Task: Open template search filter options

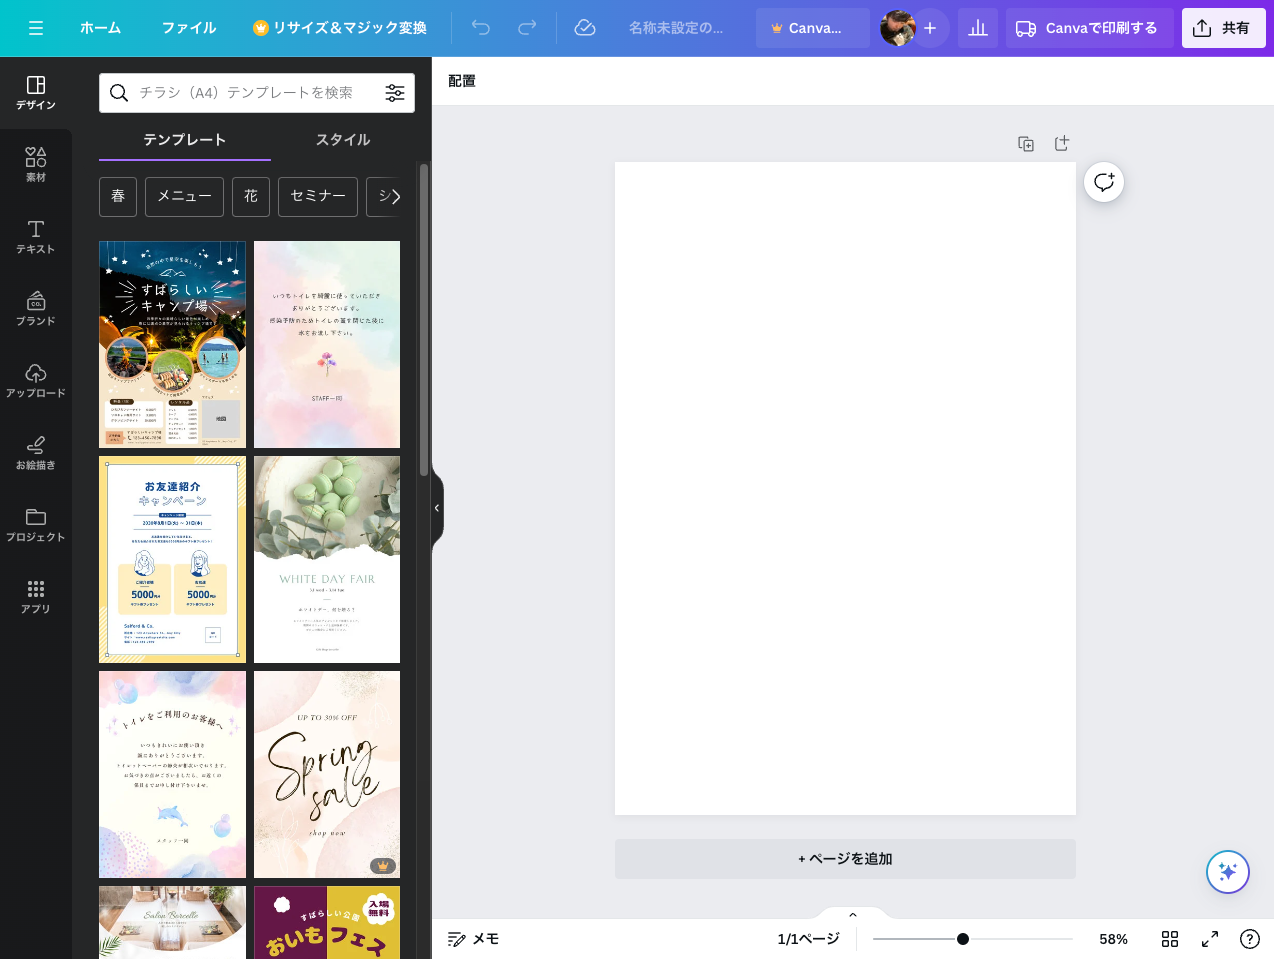Action: coord(395,92)
